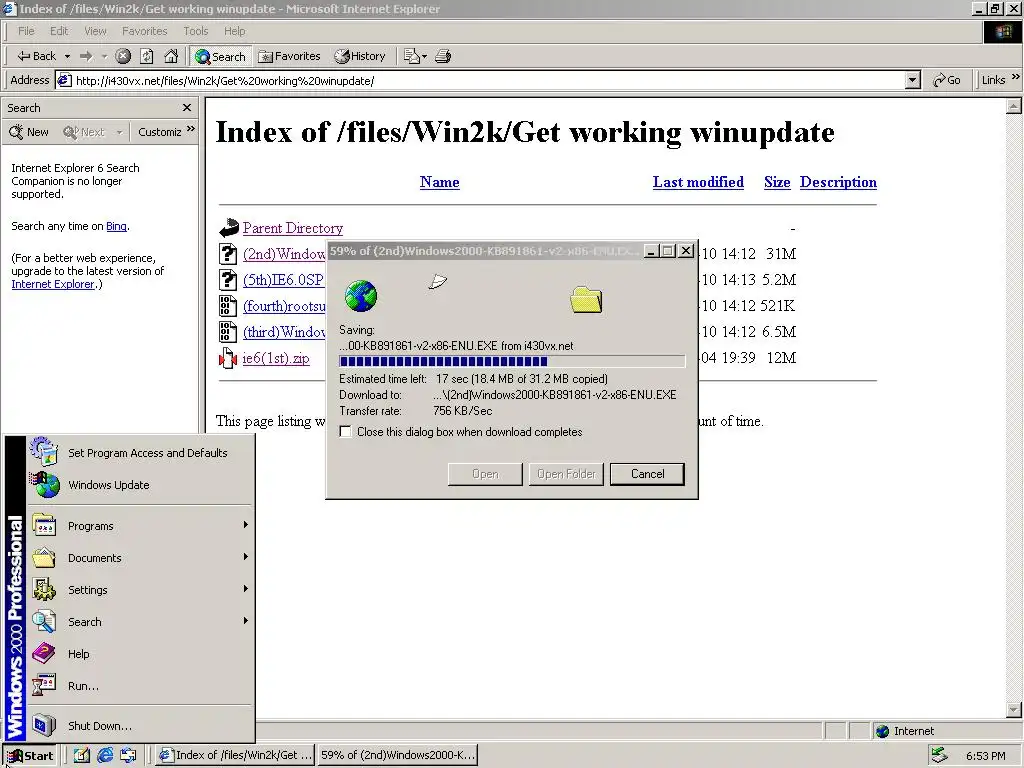
Task: Open Search entry in Start menu
Action: (140, 622)
